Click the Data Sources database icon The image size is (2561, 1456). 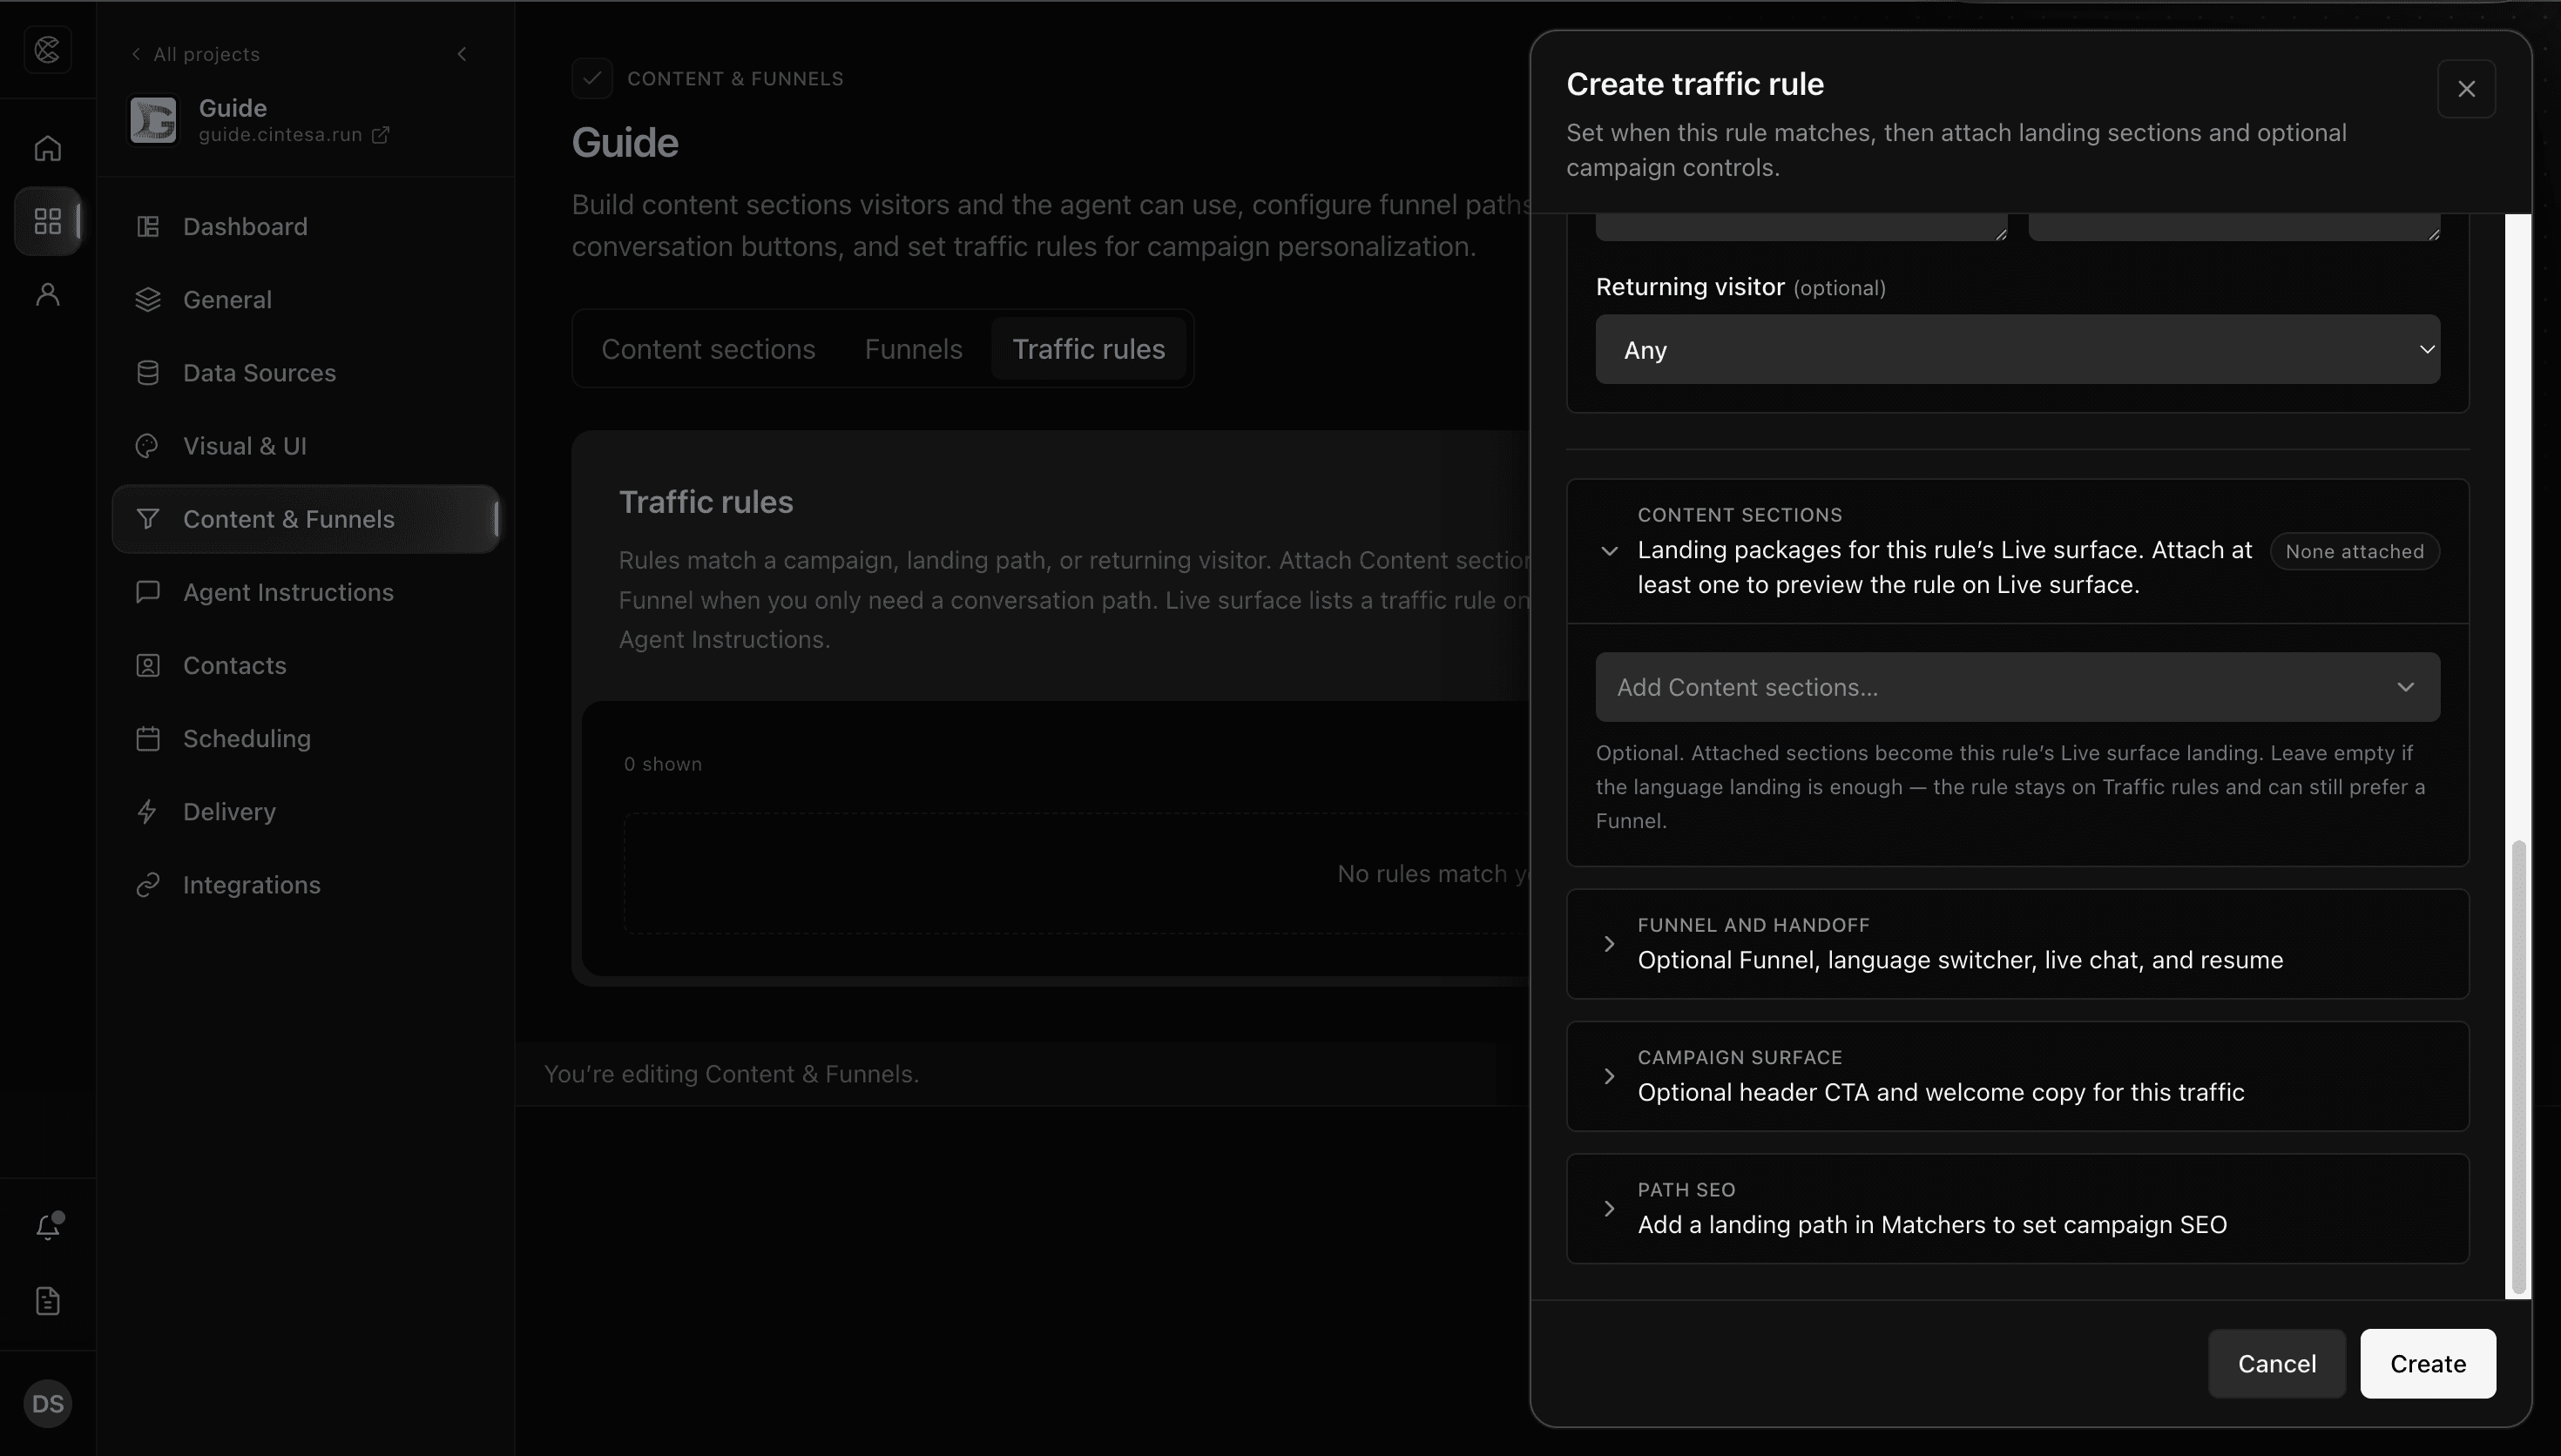point(148,373)
